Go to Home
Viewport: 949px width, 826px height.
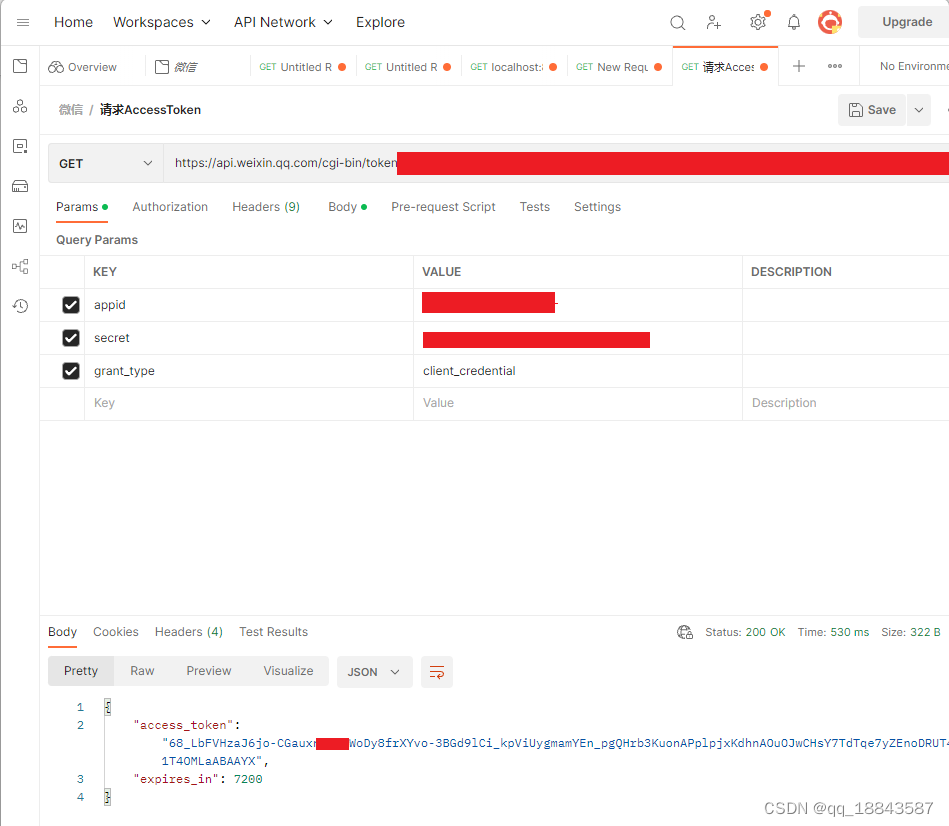pyautogui.click(x=73, y=22)
